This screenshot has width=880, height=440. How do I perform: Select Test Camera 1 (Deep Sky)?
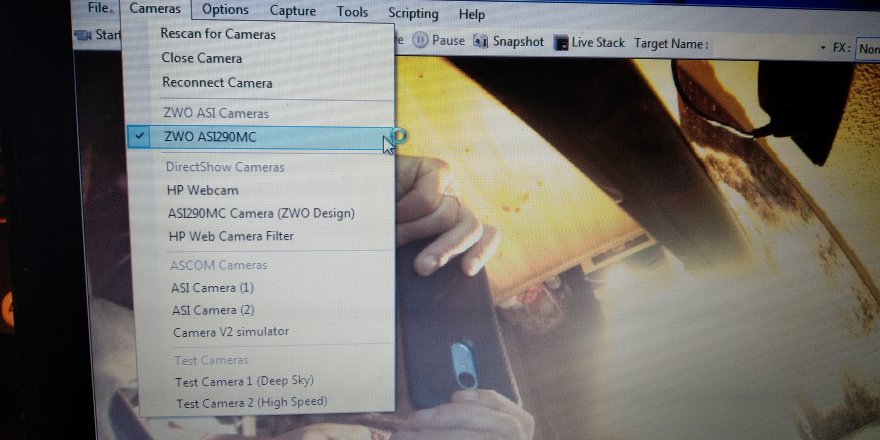pos(244,382)
